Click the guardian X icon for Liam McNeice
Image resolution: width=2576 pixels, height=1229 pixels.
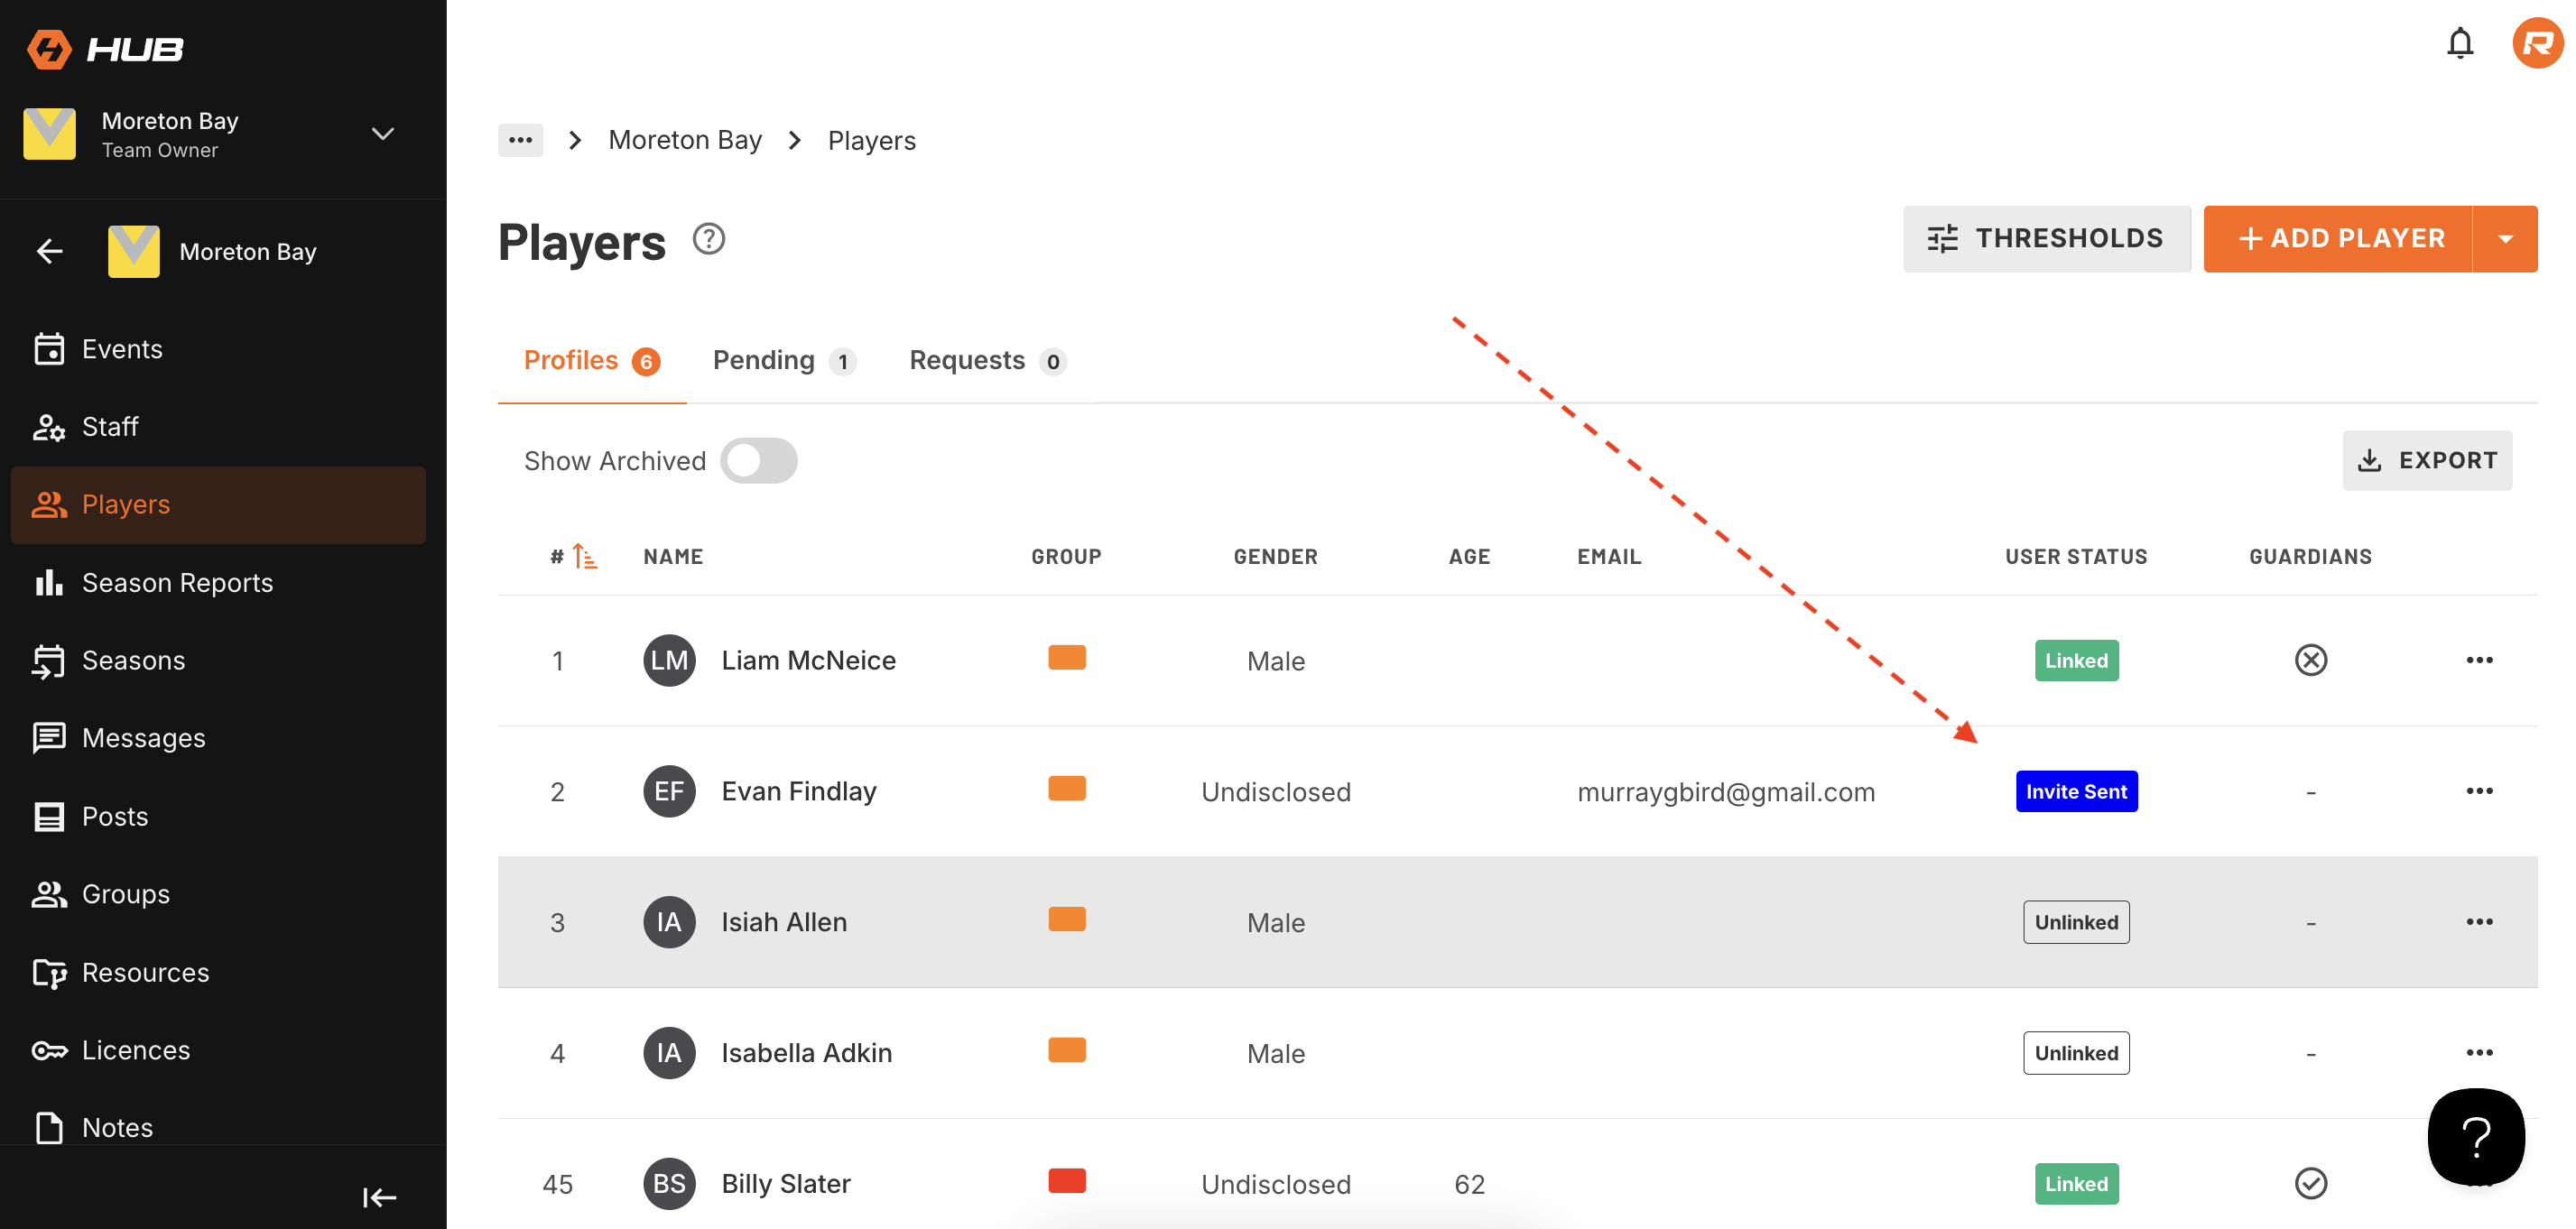click(2310, 660)
